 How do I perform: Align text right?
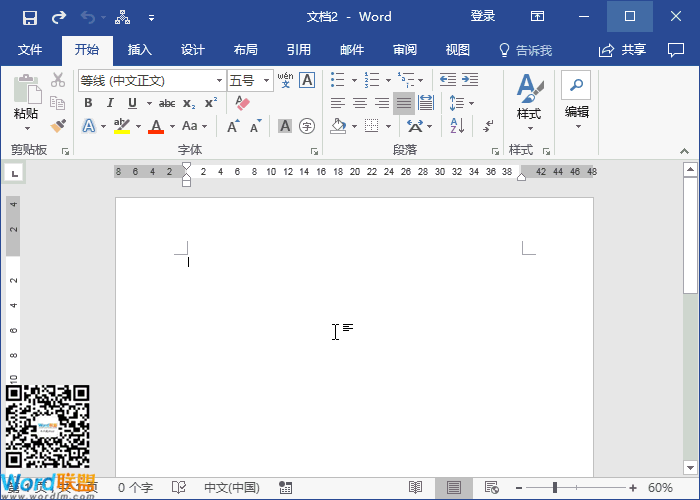[x=382, y=103]
